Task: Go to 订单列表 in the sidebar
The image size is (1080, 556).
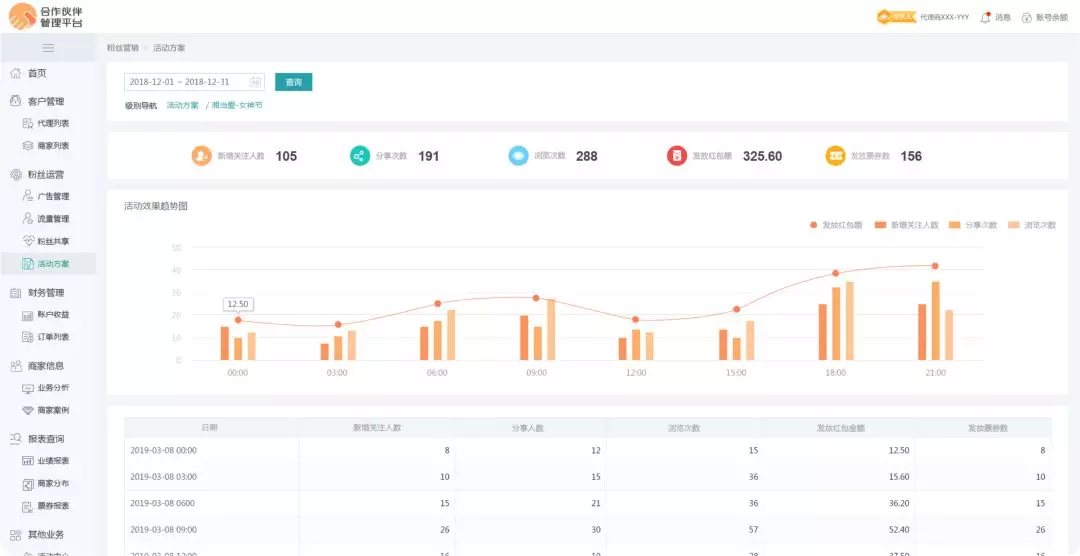Action: pos(53,337)
